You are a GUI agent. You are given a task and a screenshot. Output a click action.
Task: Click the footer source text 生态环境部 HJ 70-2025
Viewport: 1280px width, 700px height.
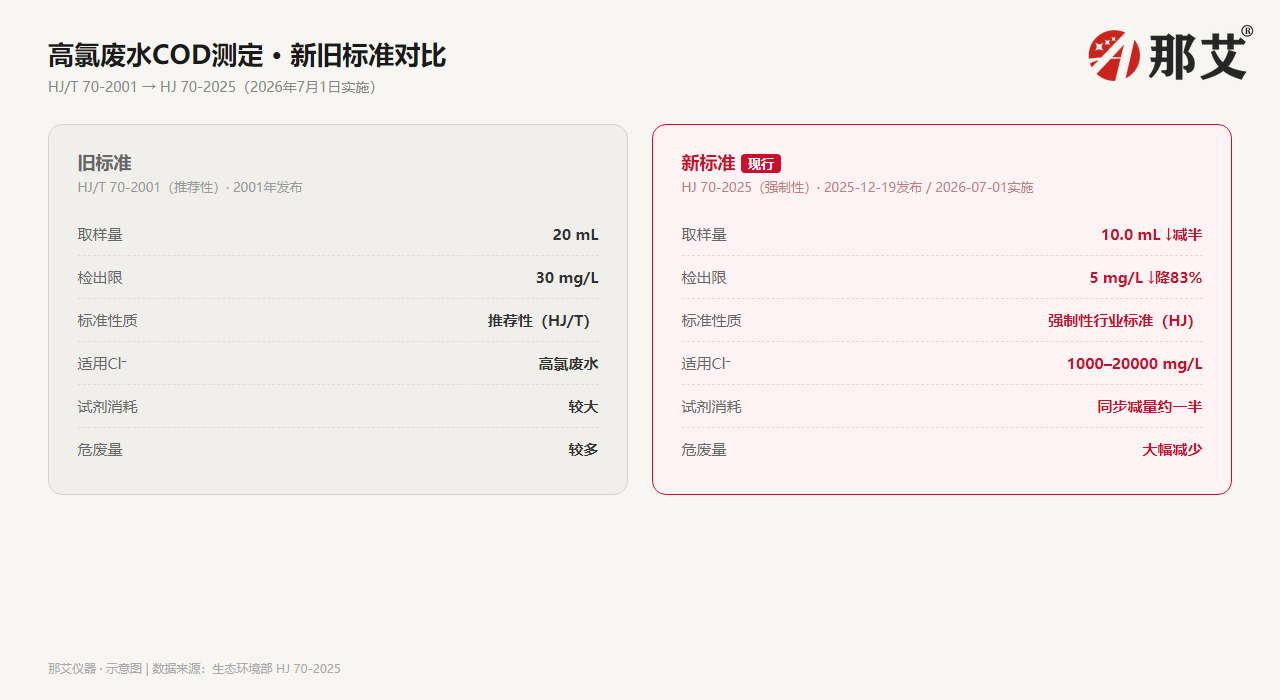277,669
